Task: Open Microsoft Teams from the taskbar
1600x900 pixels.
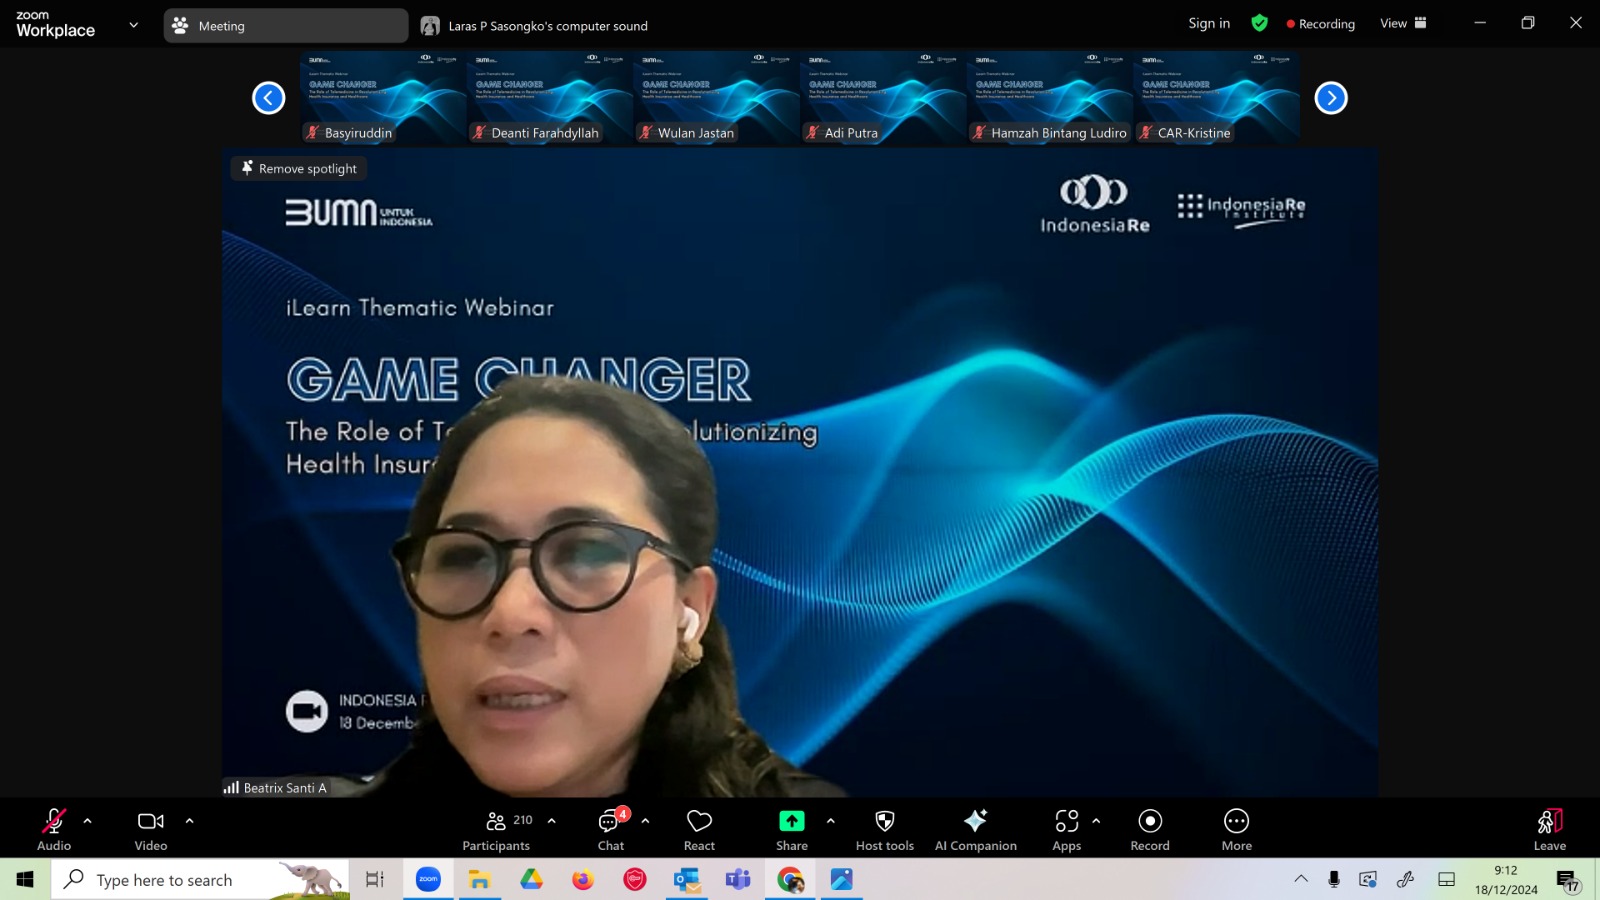Action: (x=738, y=880)
